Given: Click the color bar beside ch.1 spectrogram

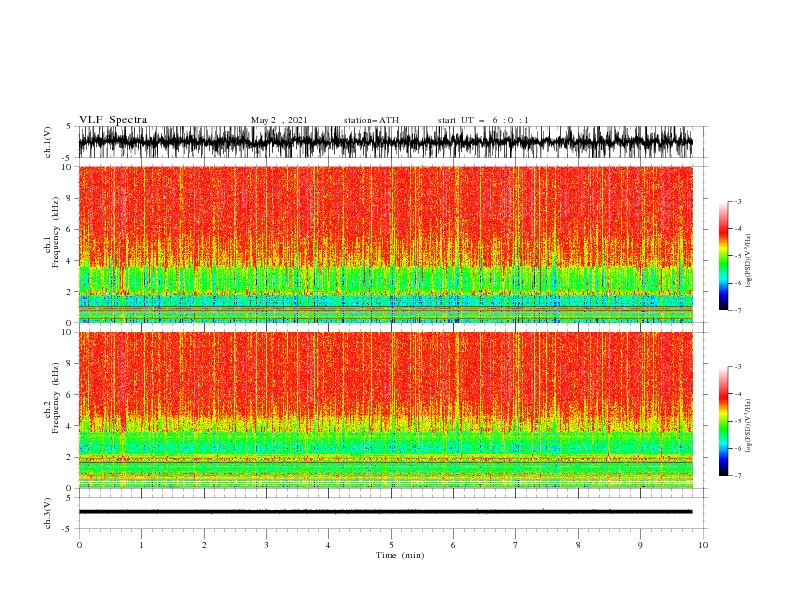Looking at the screenshot, I should pyautogui.click(x=723, y=256).
